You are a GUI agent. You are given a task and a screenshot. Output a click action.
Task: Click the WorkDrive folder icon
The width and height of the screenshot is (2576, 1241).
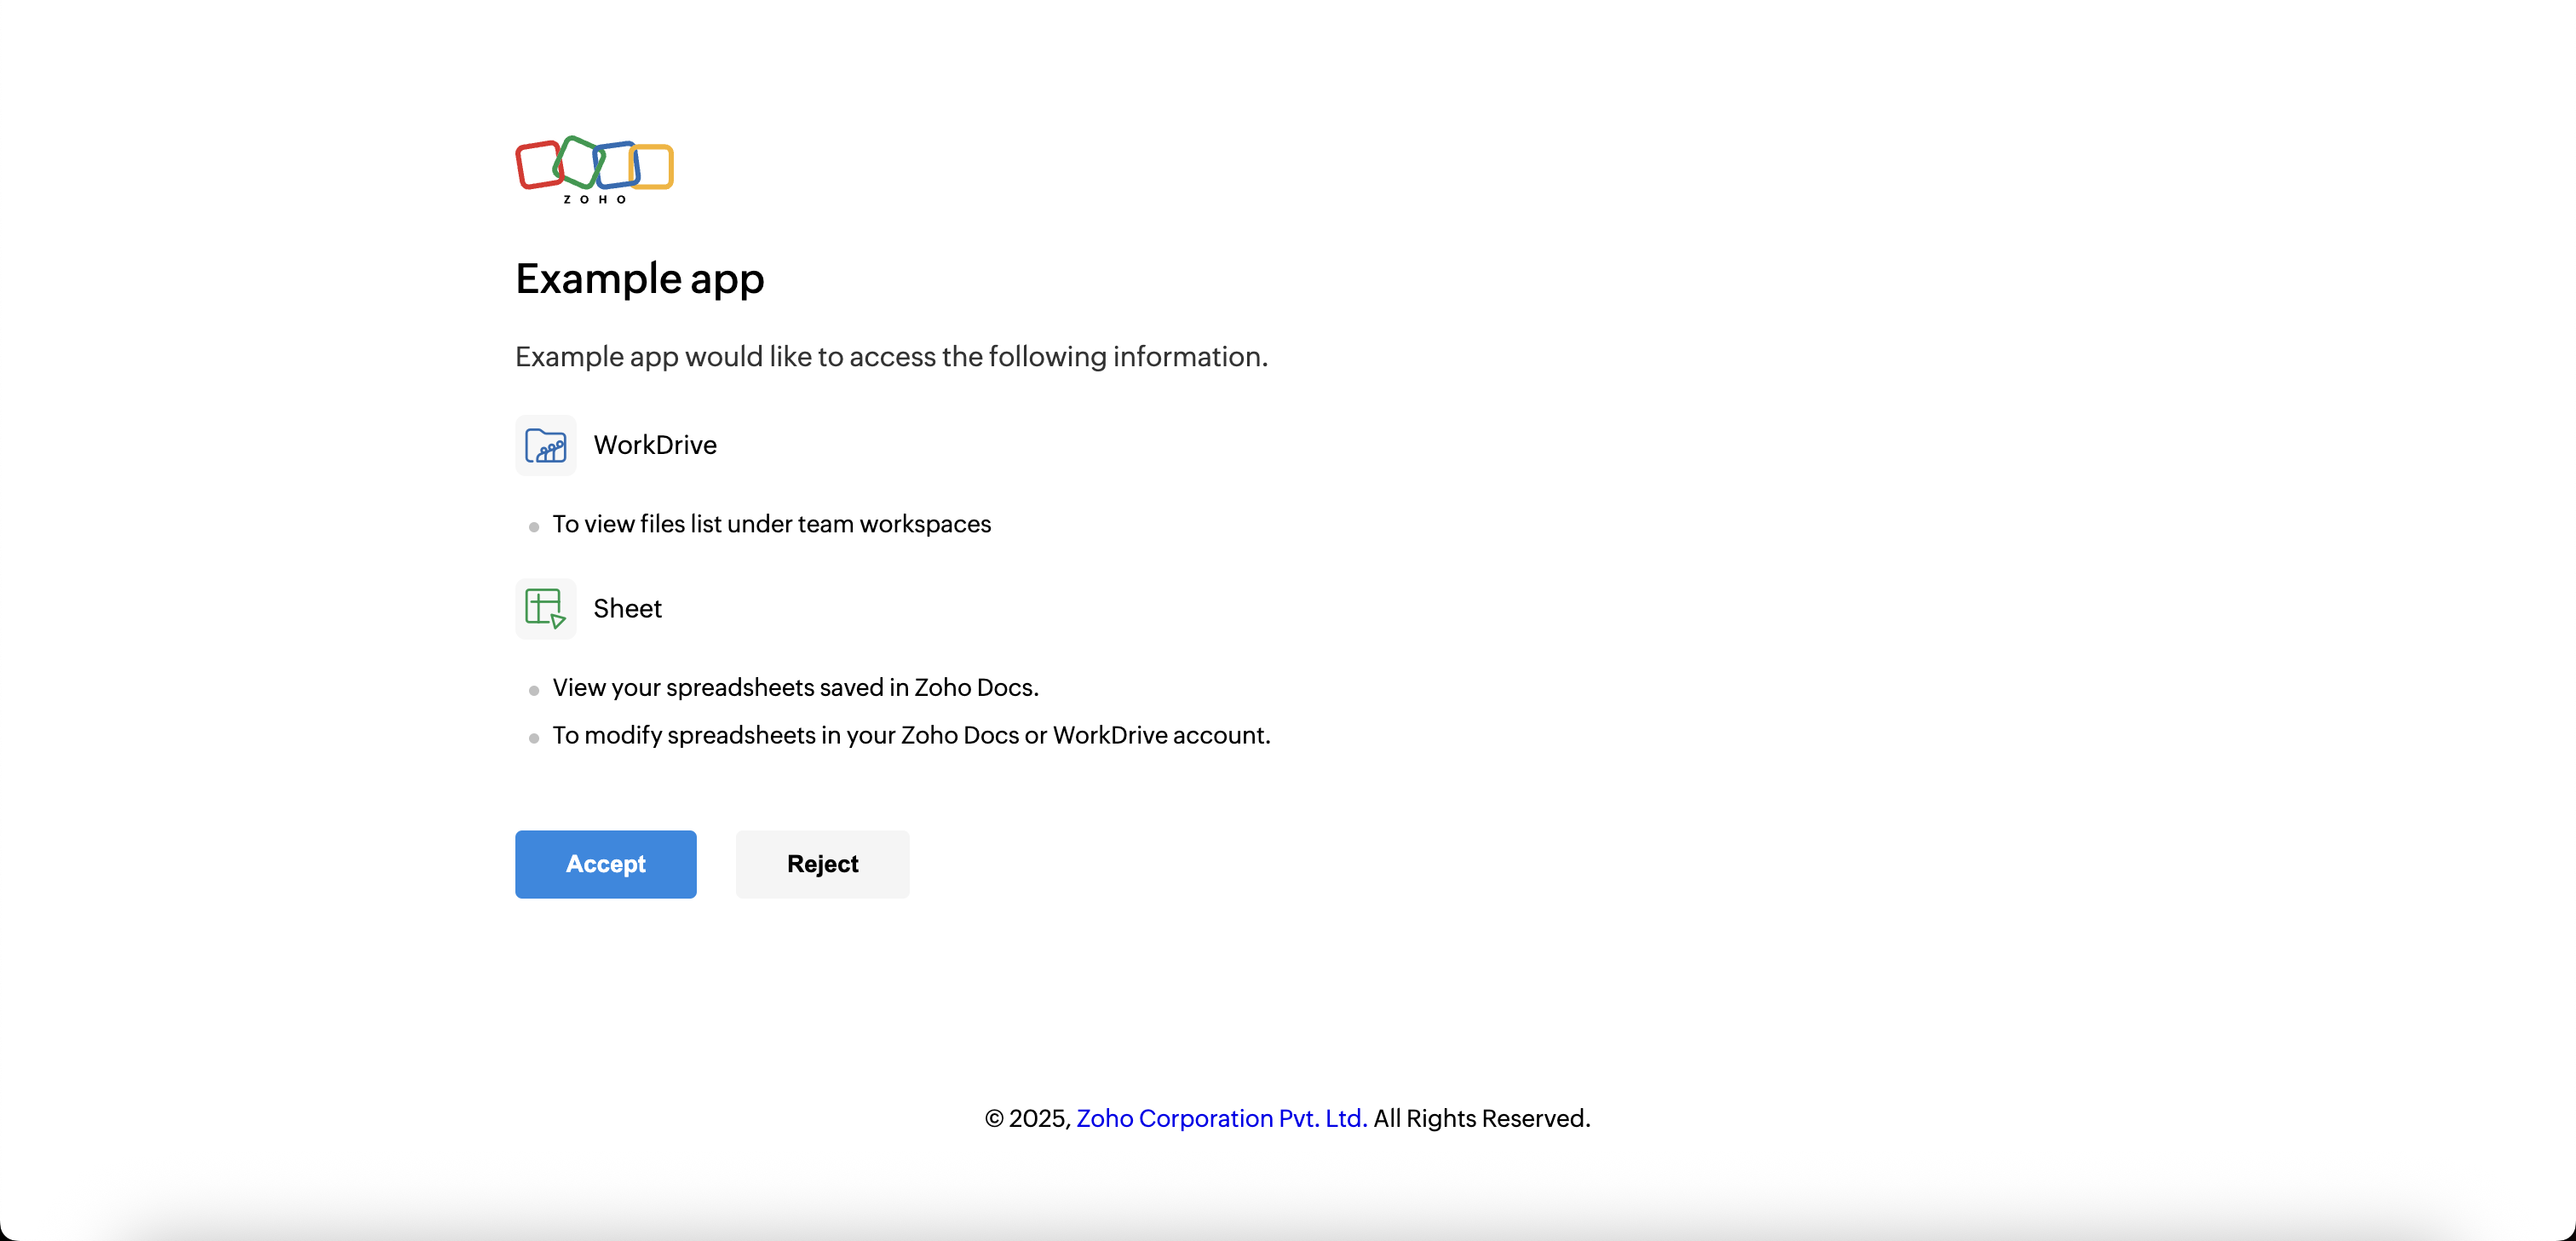click(x=545, y=445)
